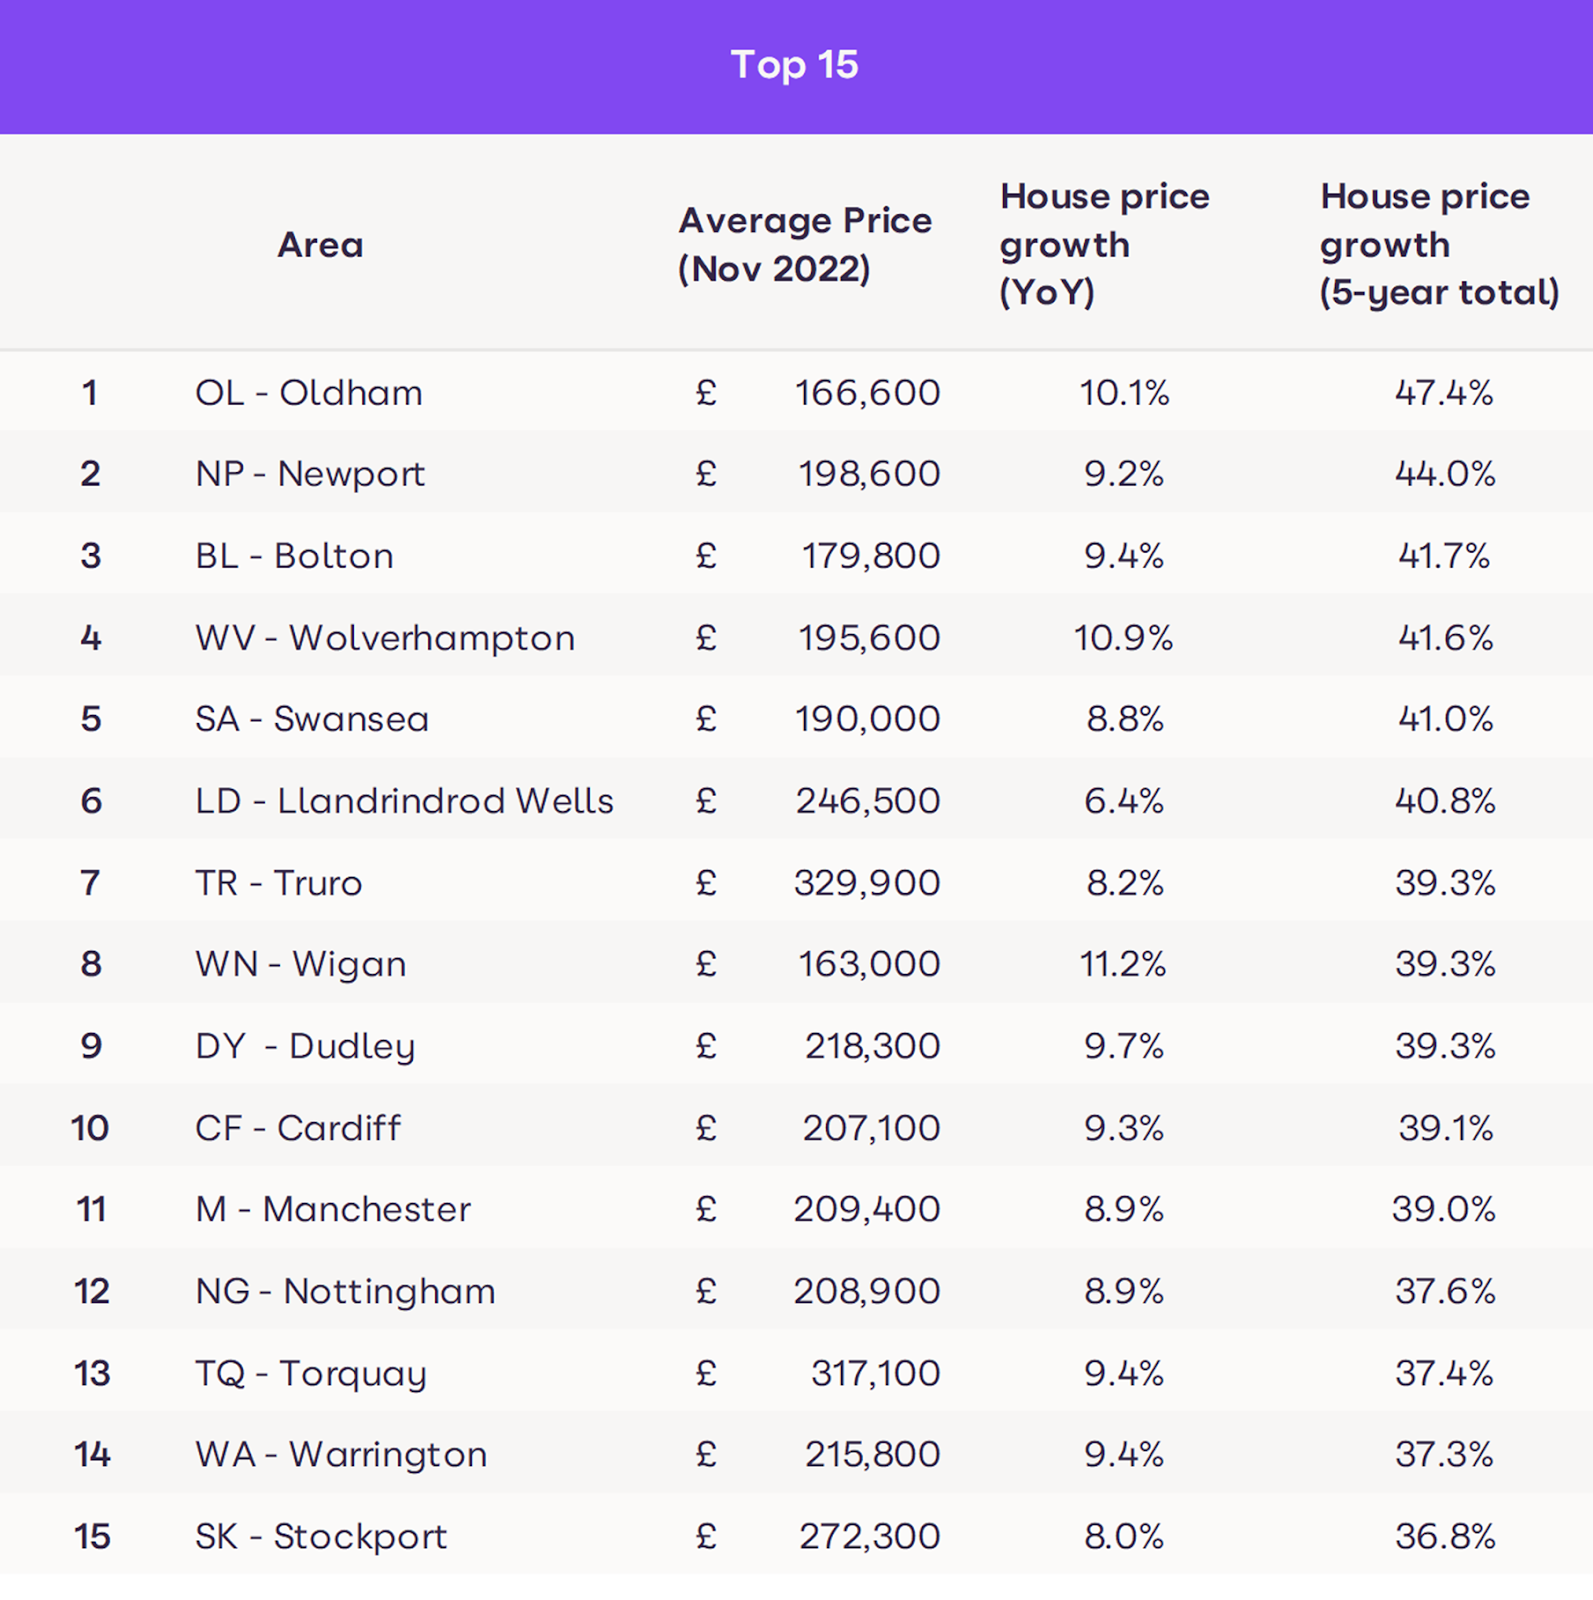This screenshot has width=1593, height=1600.
Task: Select Newport's 5-year growth 44.0%
Action: 1445,474
